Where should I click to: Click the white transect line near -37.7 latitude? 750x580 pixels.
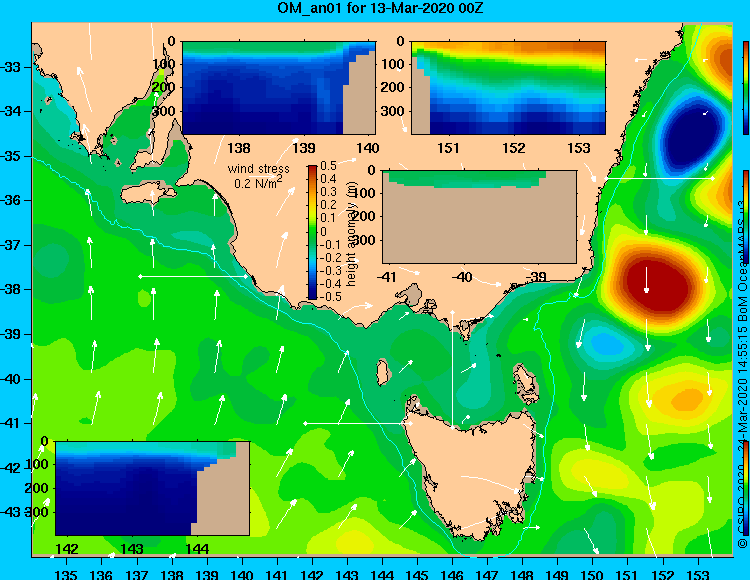pyautogui.click(x=193, y=276)
